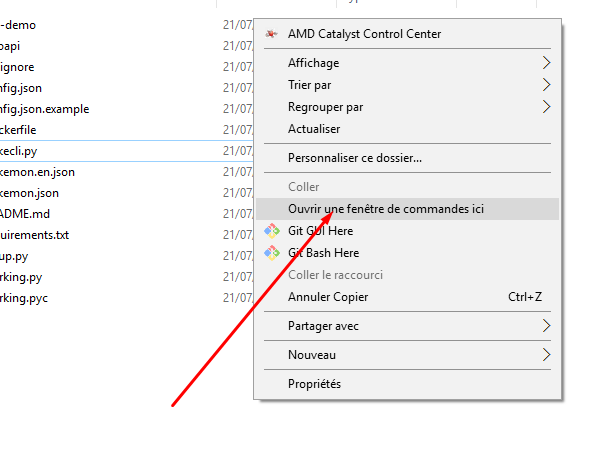Select the file ending in ckerfile
This screenshot has height=461, width=603.
(x=18, y=130)
